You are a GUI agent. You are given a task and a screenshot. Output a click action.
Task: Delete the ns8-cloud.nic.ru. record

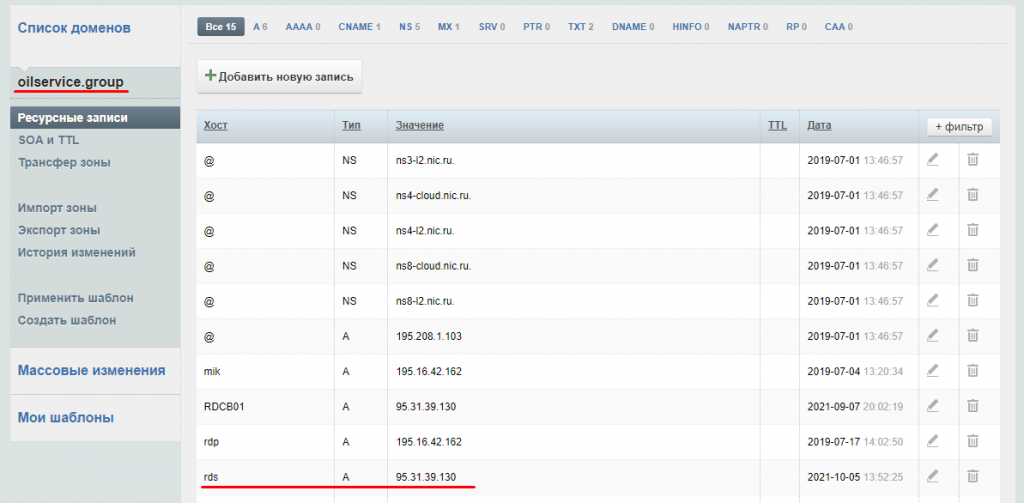click(x=972, y=265)
